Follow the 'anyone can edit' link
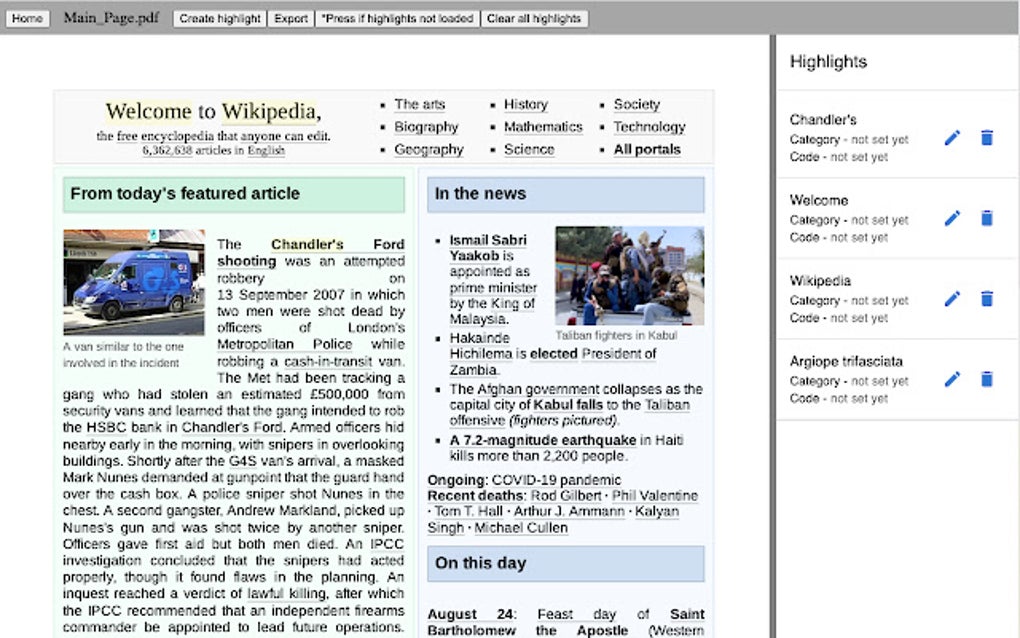This screenshot has height=638, width=1020. tap(285, 136)
